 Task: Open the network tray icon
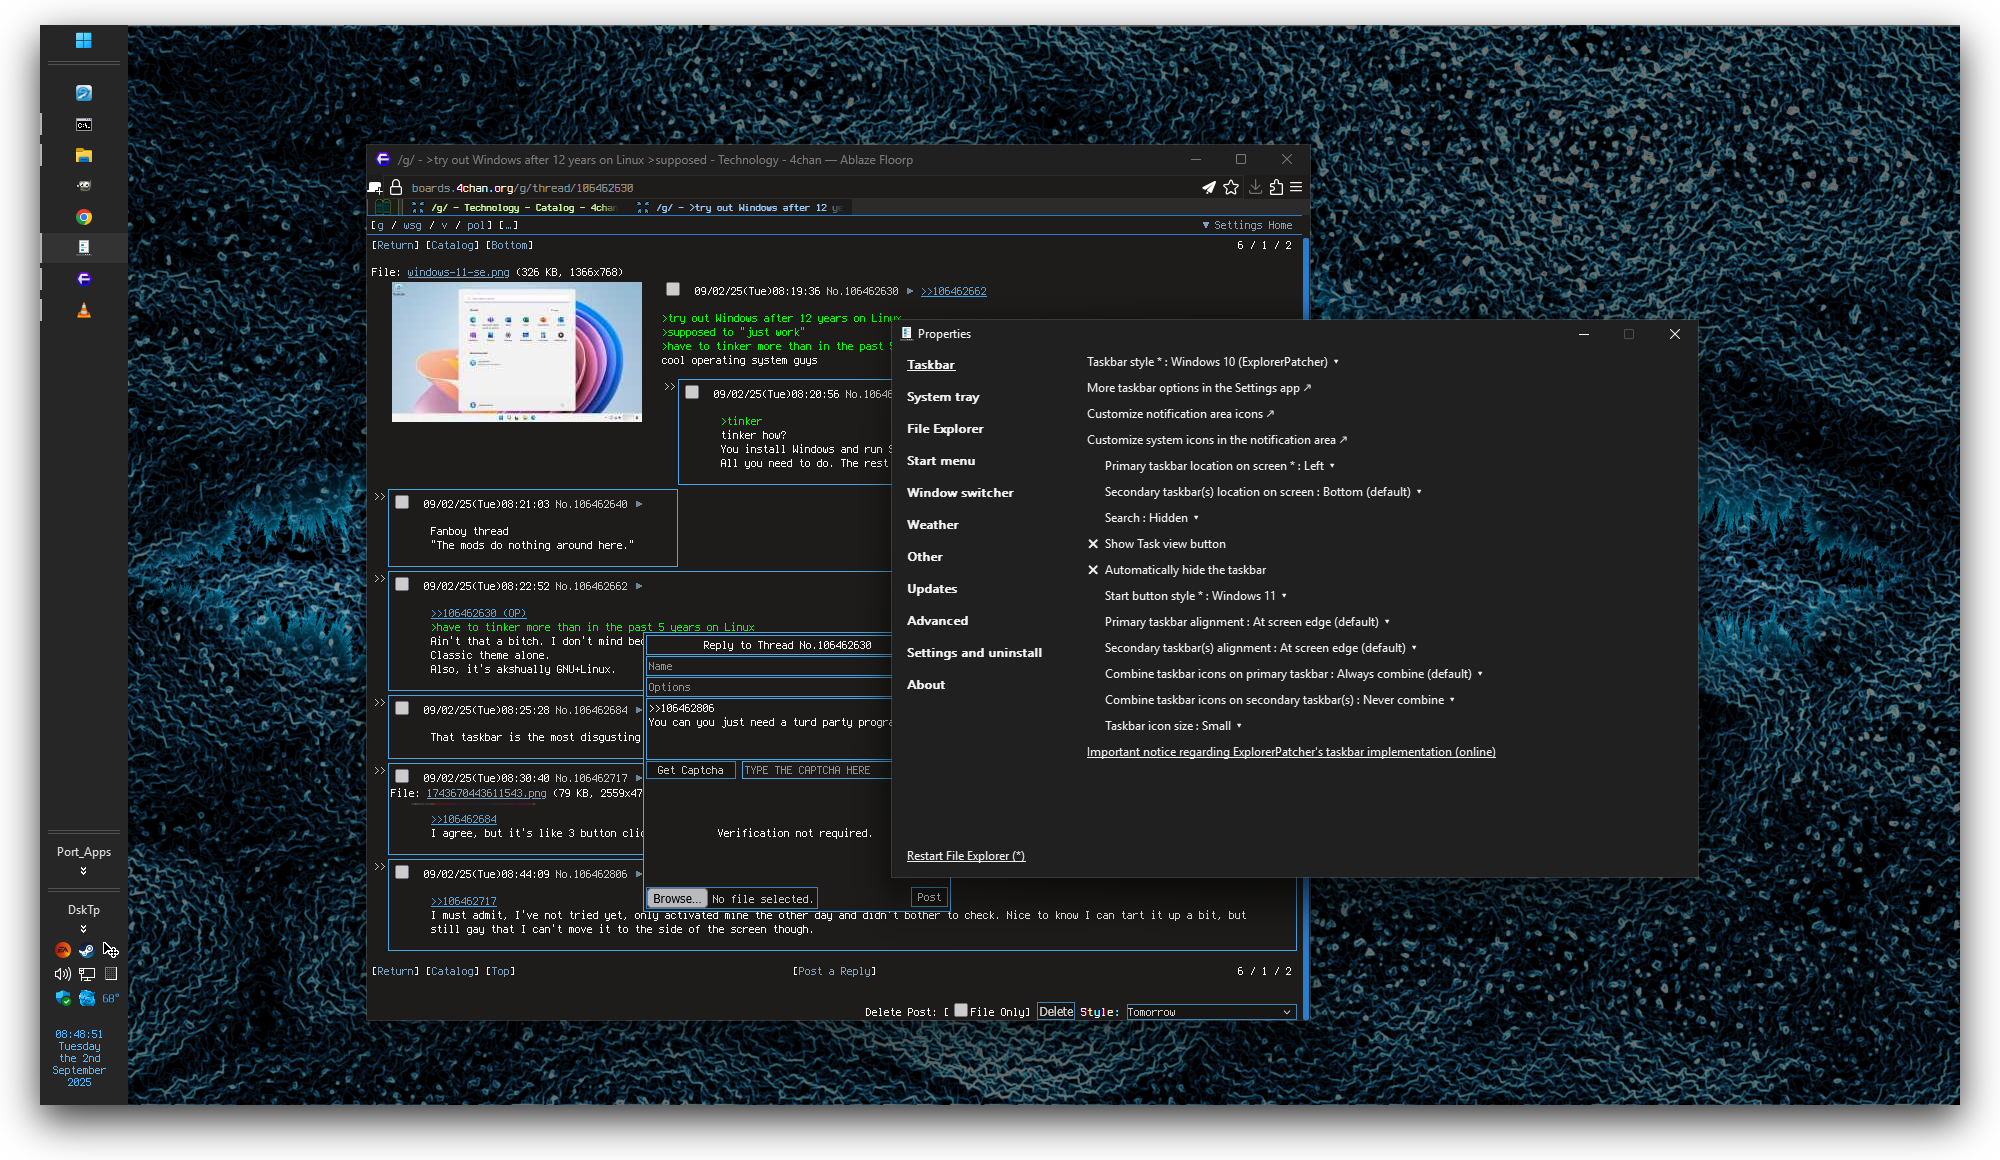[87, 974]
